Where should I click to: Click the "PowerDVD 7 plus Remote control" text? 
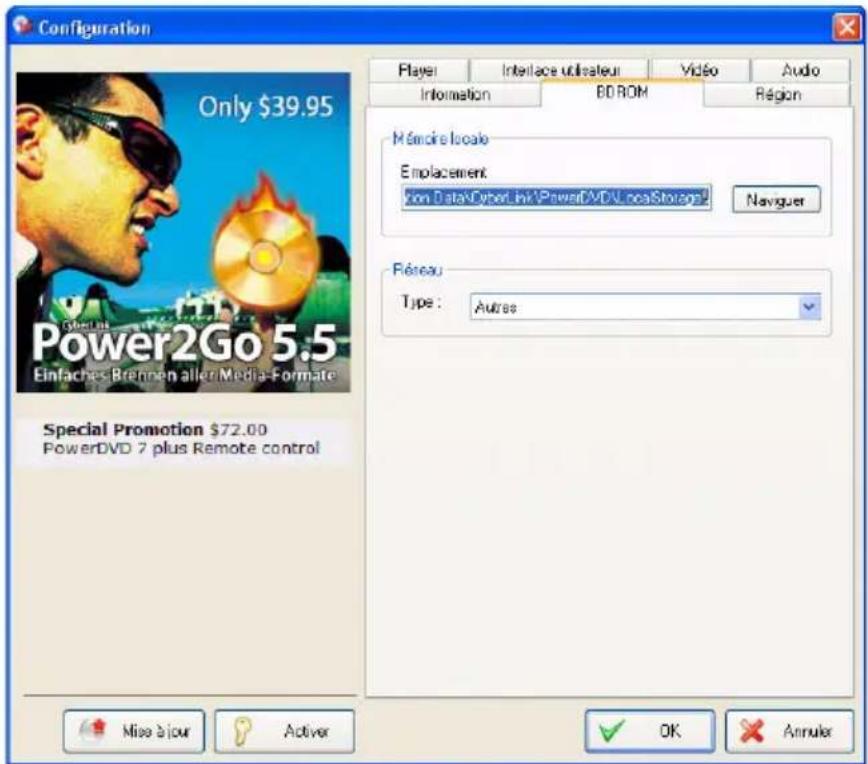[x=181, y=448]
